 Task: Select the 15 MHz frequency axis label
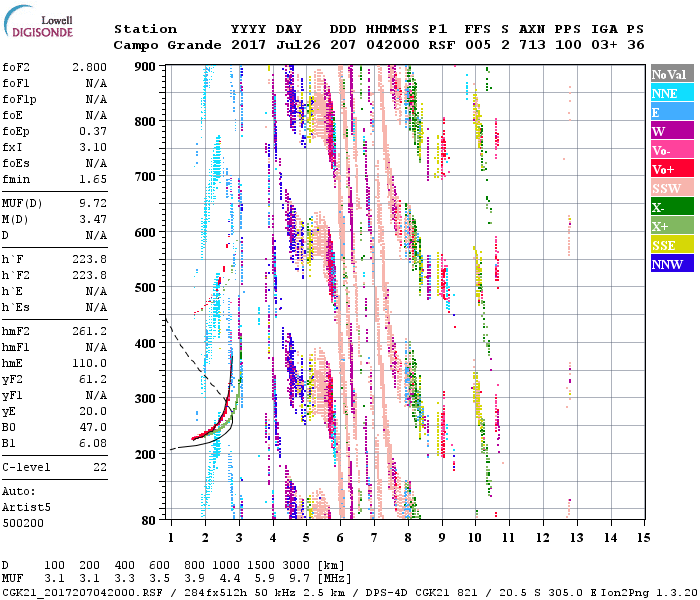point(643,537)
